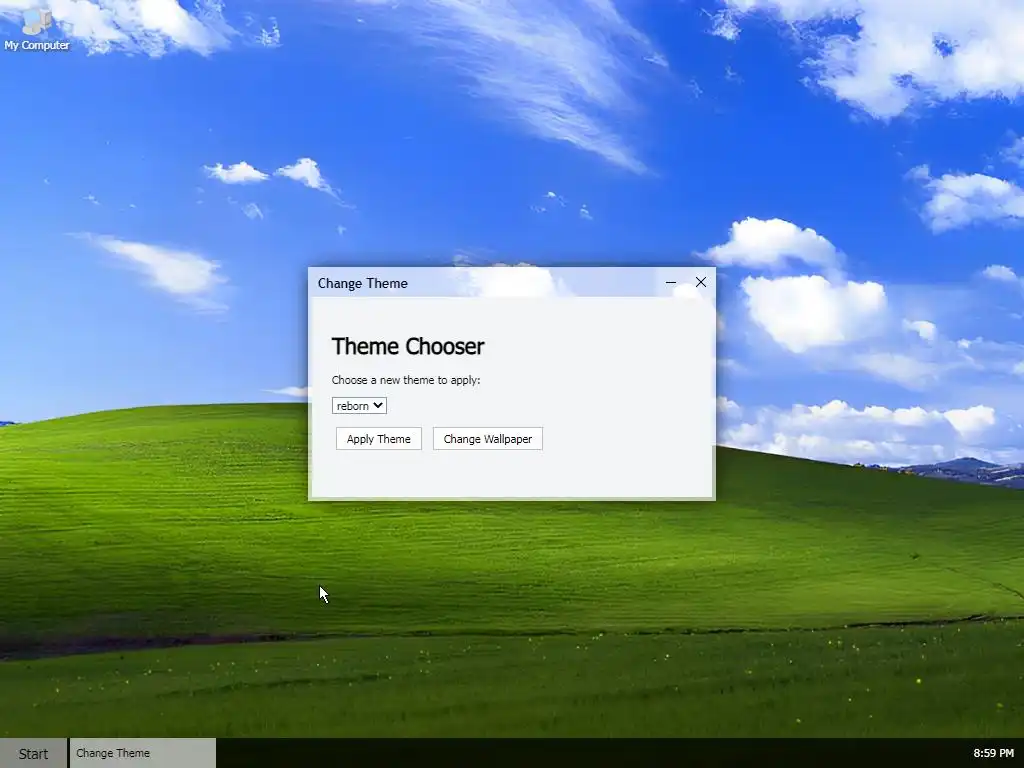Select Change Theme taskbar item
The image size is (1024, 768).
pos(142,753)
